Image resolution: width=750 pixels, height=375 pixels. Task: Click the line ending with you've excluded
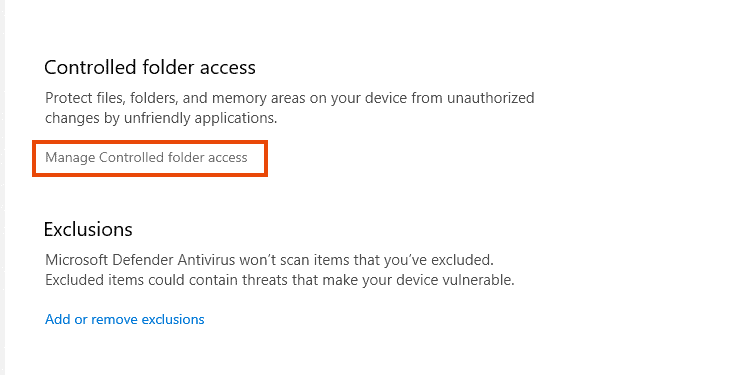tap(269, 260)
